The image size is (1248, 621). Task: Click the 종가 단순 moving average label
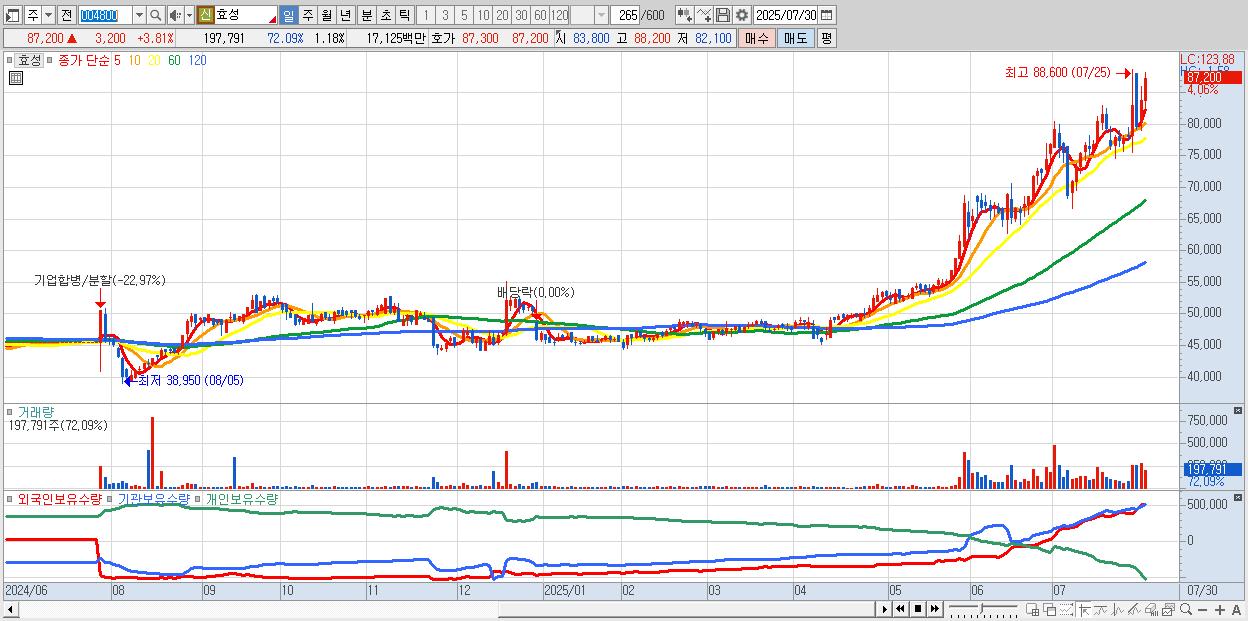85,60
